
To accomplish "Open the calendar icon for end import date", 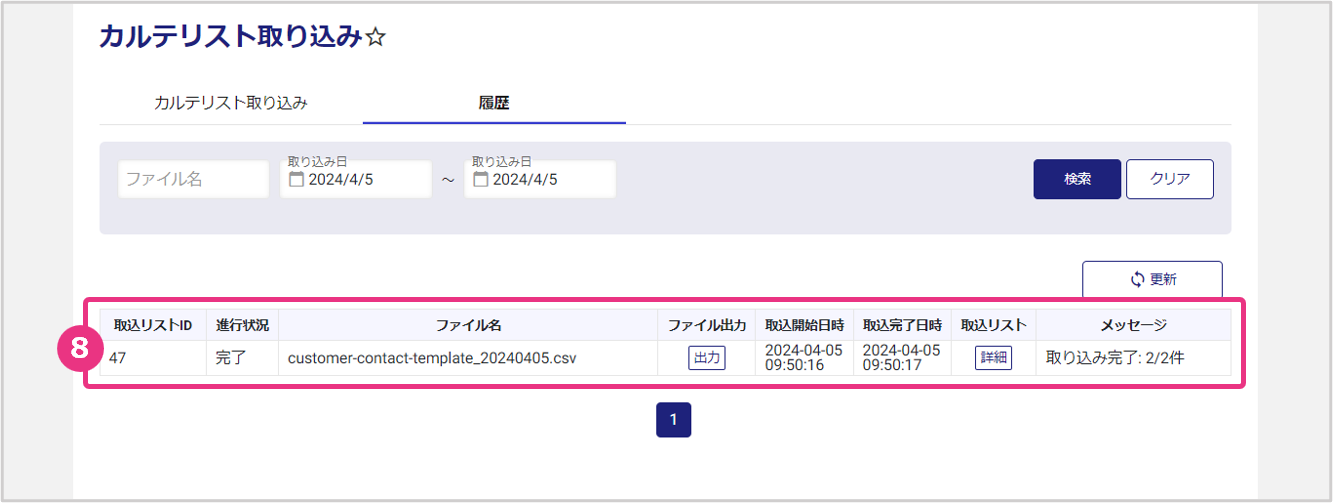I will click(x=480, y=180).
